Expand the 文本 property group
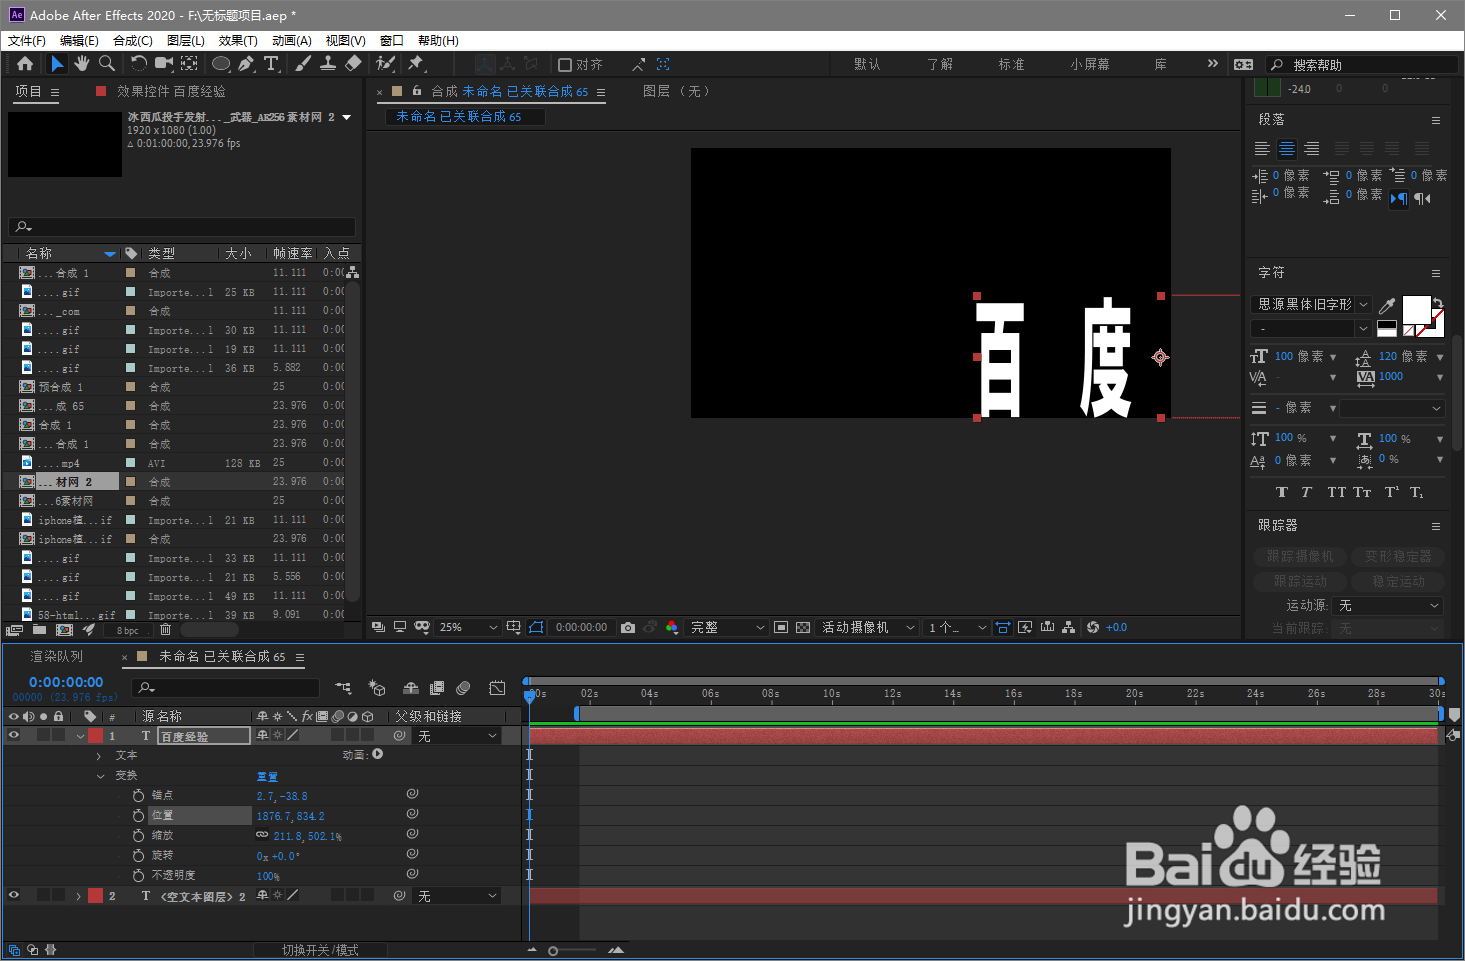 tap(99, 756)
